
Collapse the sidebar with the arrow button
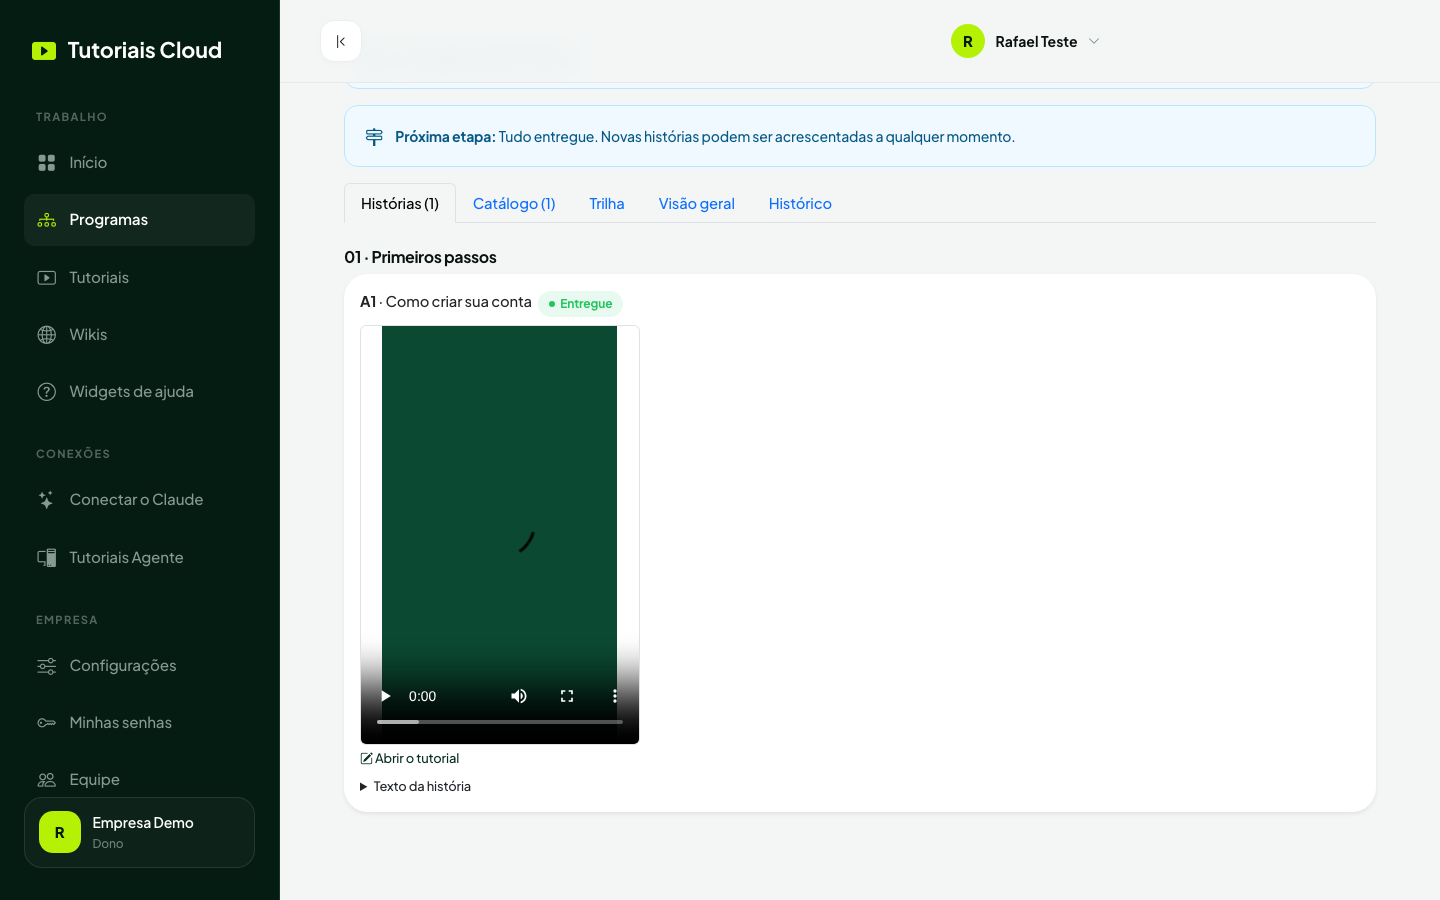[x=341, y=41]
